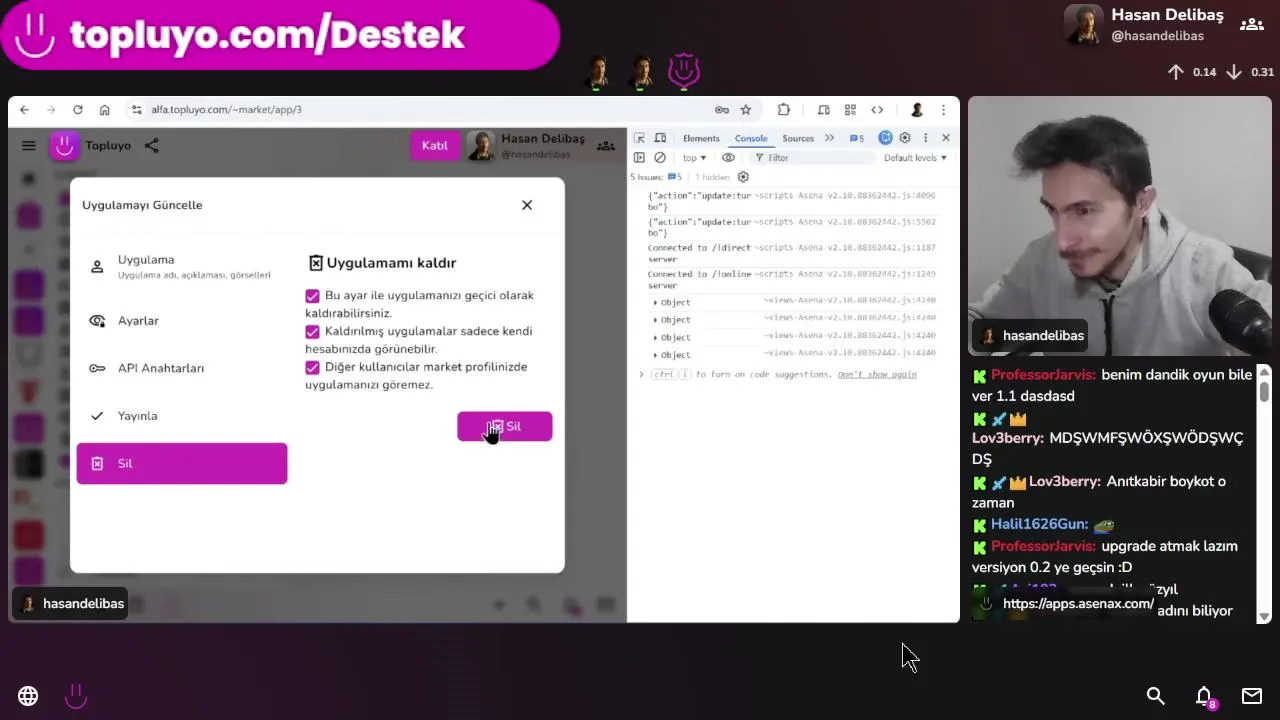
Task: Open Topluyo hamburger menu
Action: 29,146
